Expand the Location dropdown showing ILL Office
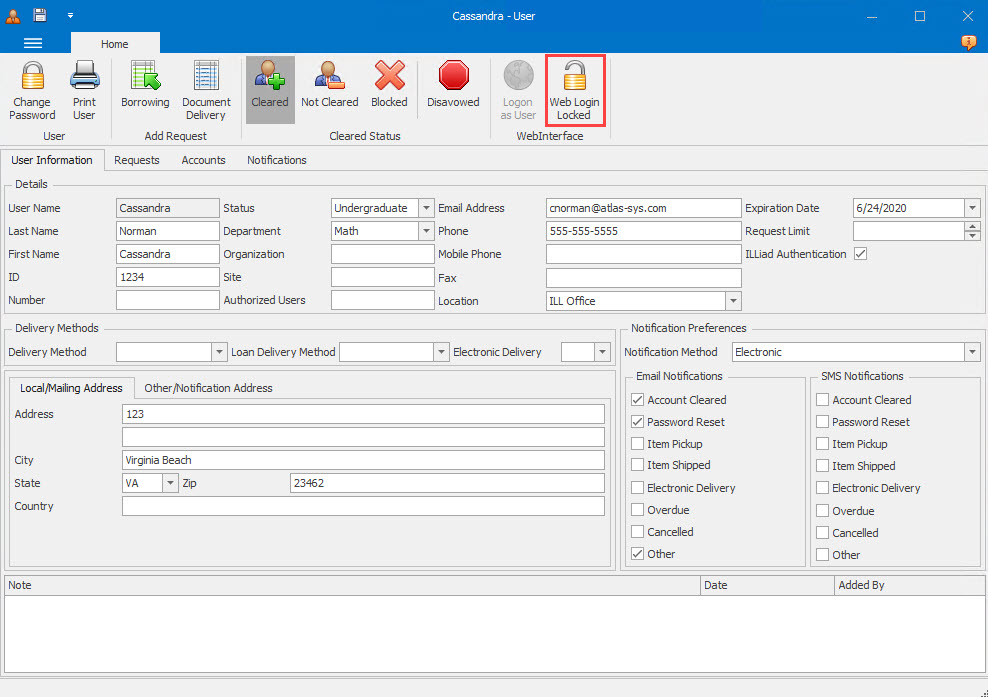Viewport: 988px width, 697px height. coord(733,301)
